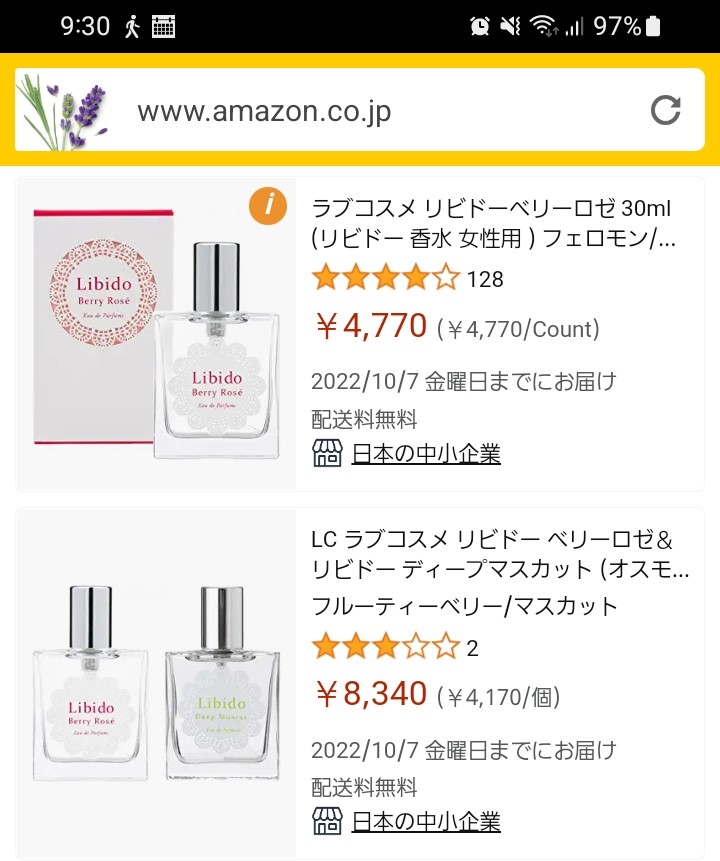Tap the store icon under second product
Image resolution: width=720 pixels, height=861 pixels.
coord(327,821)
